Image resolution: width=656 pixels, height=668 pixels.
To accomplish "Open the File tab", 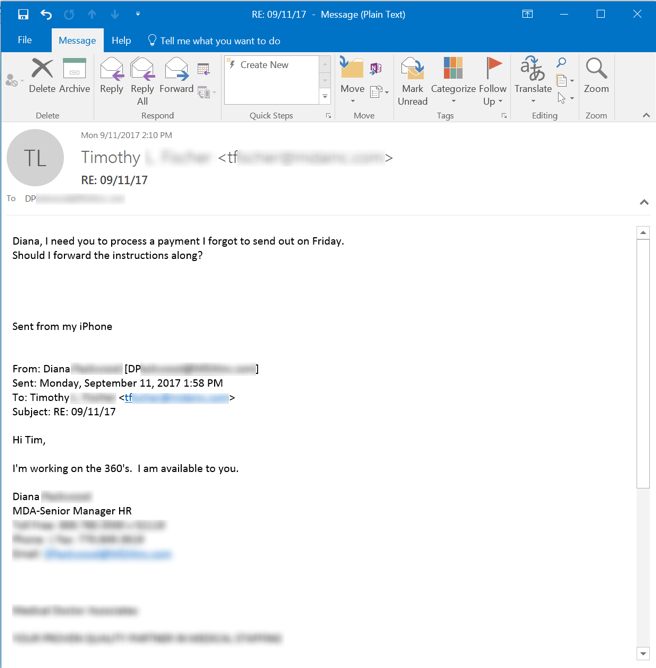I will point(25,41).
